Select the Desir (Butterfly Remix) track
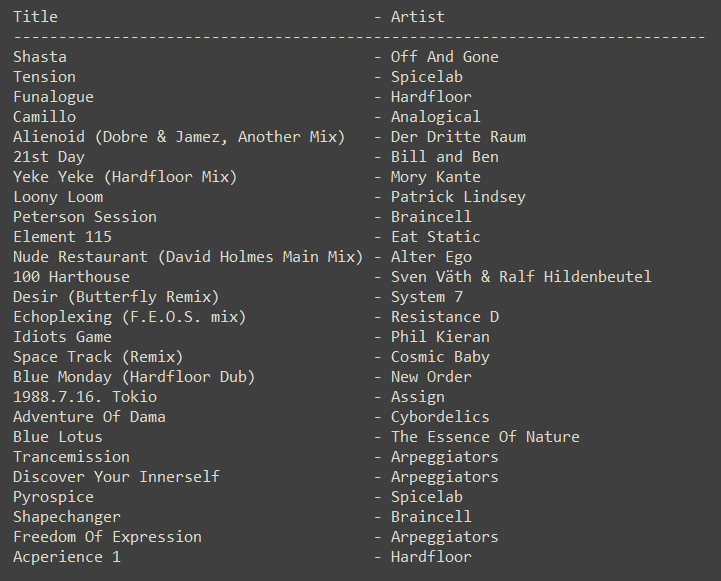Viewport: 721px width, 581px height. click(116, 297)
